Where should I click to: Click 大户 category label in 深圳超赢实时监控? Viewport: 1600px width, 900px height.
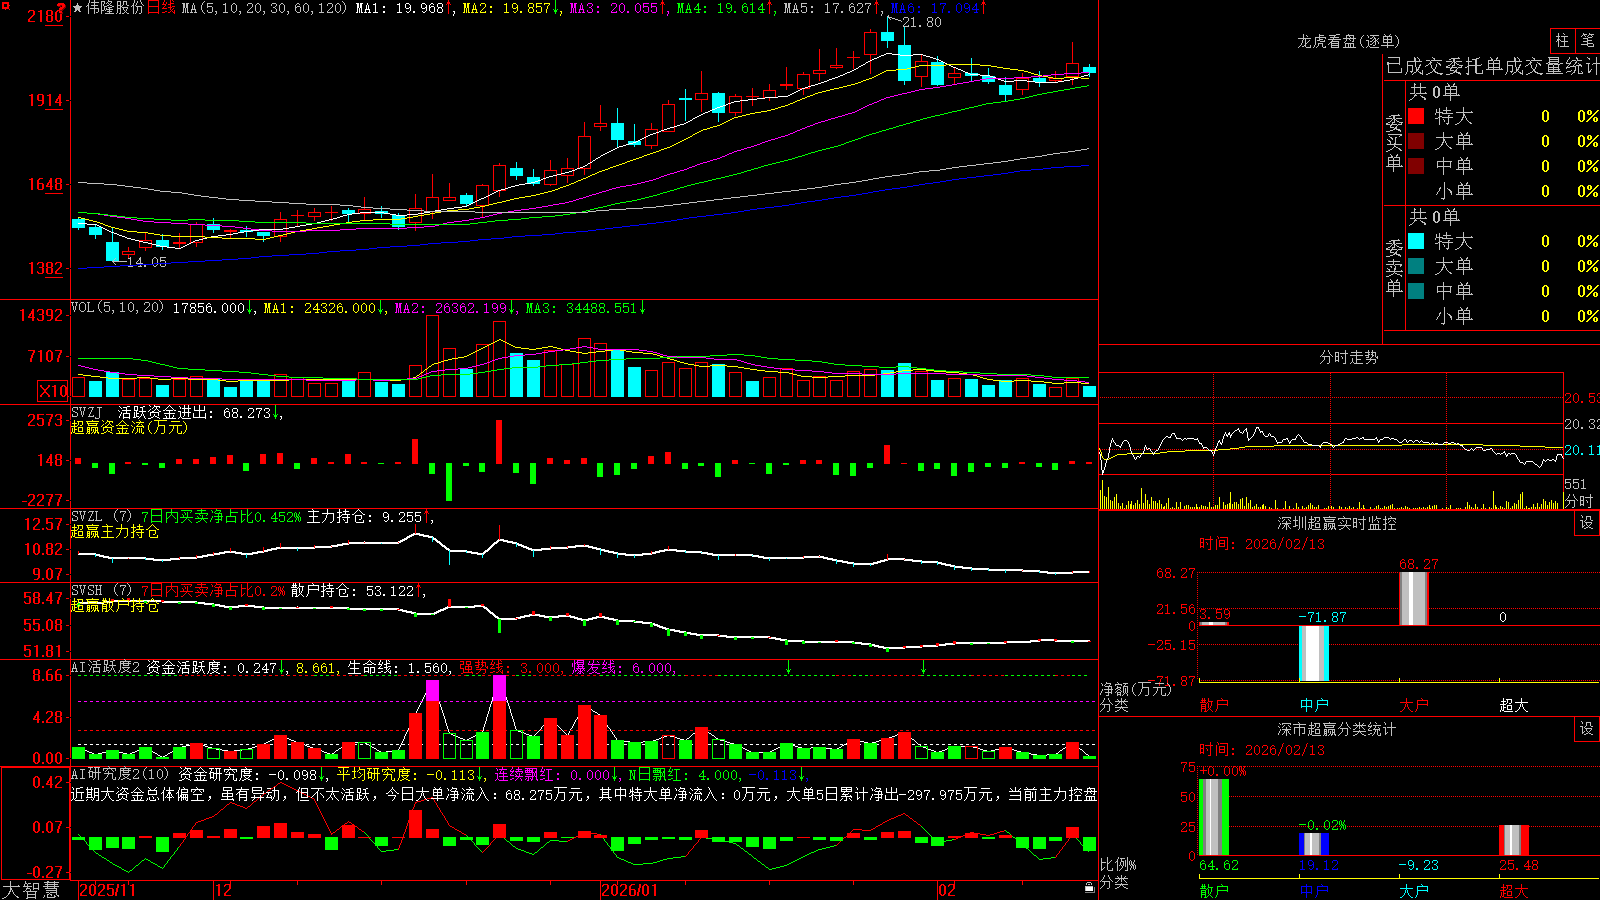[1414, 705]
